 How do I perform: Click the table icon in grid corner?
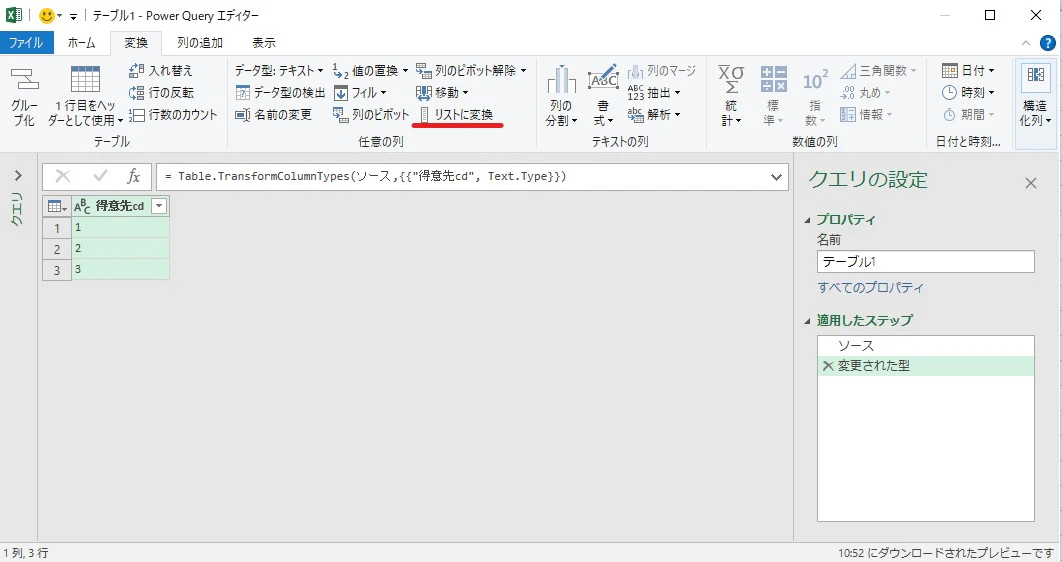56,206
